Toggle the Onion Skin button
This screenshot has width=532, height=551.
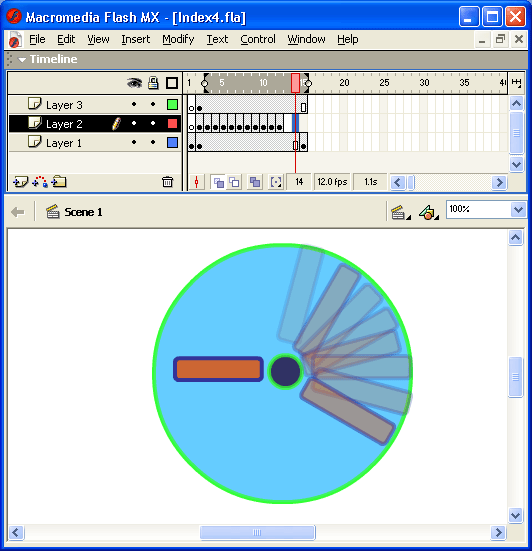(x=219, y=182)
